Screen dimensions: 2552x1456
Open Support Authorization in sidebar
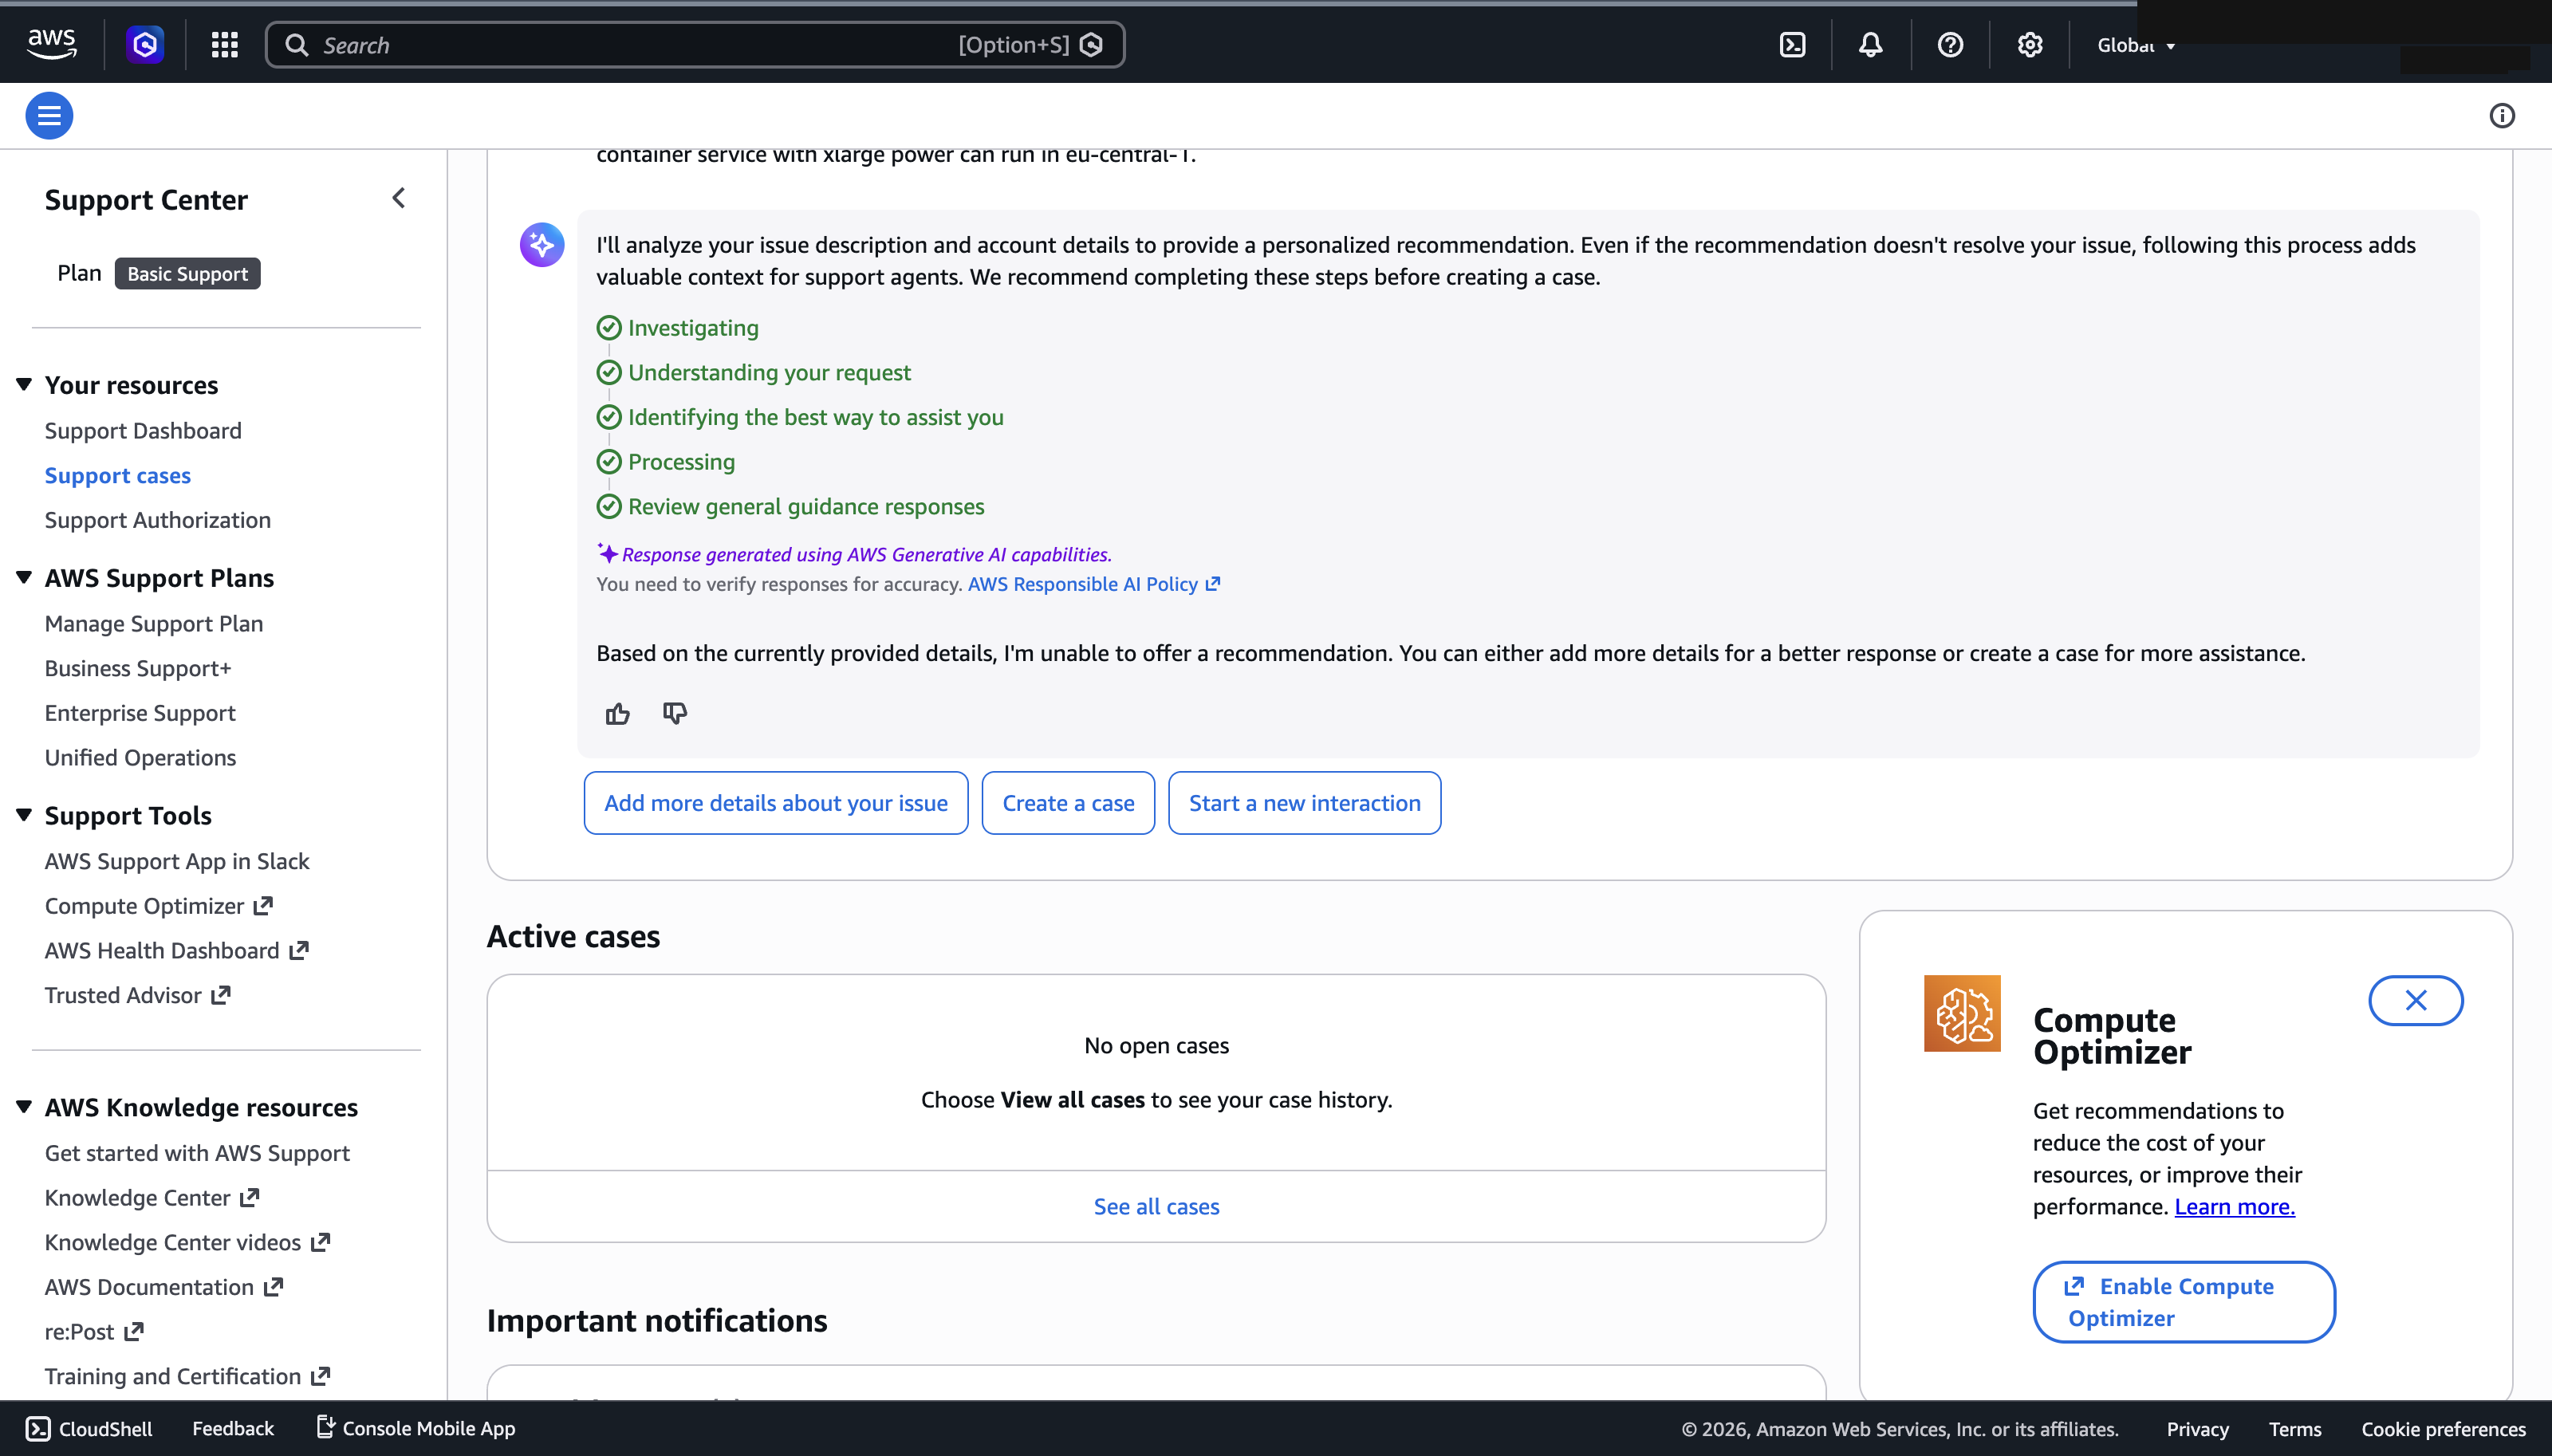(157, 520)
